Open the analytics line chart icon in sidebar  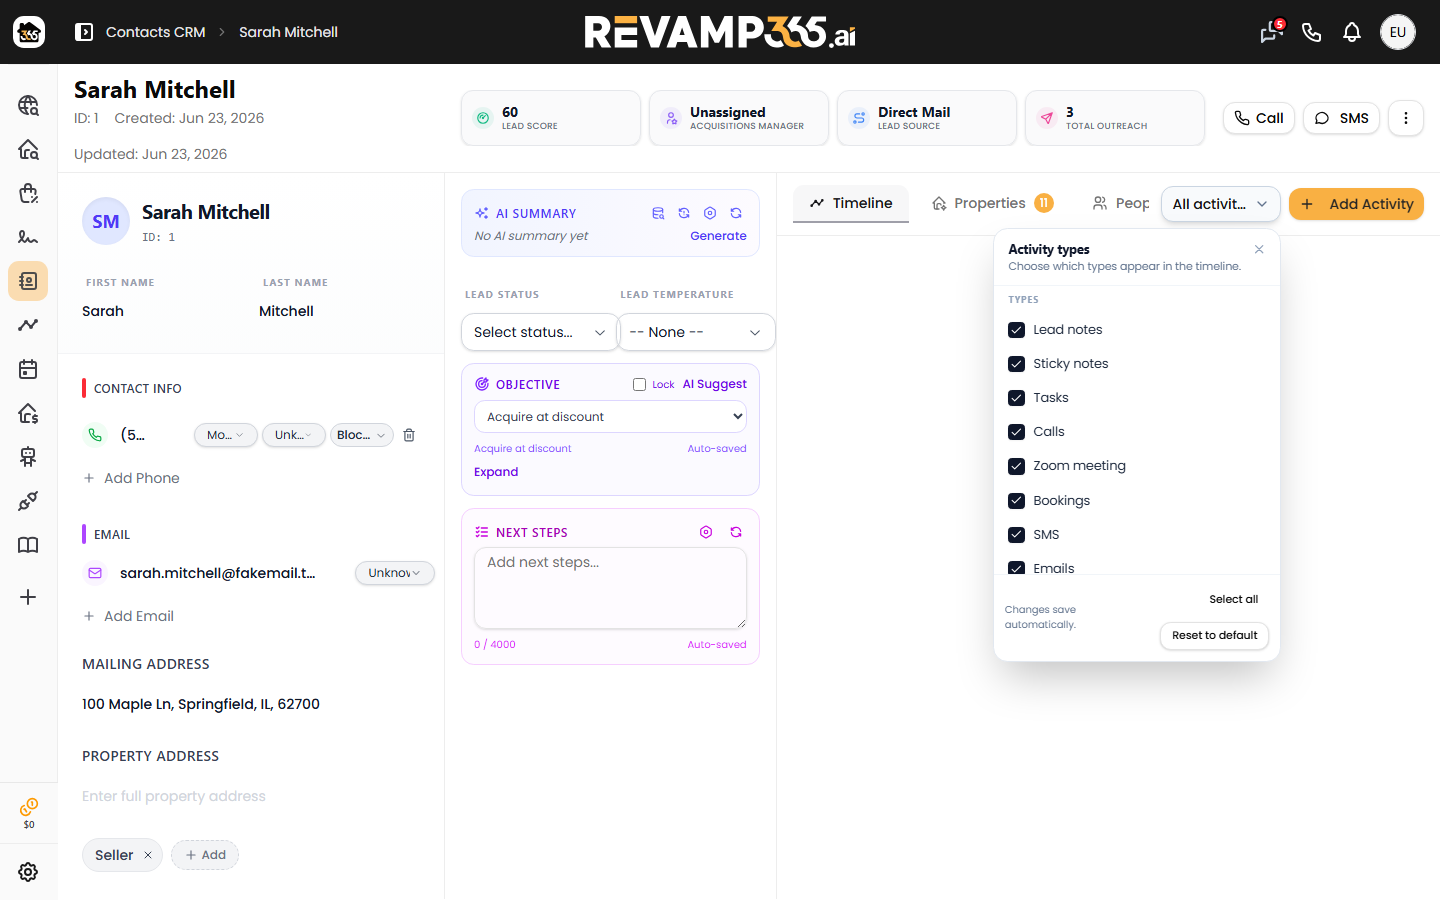pos(28,325)
